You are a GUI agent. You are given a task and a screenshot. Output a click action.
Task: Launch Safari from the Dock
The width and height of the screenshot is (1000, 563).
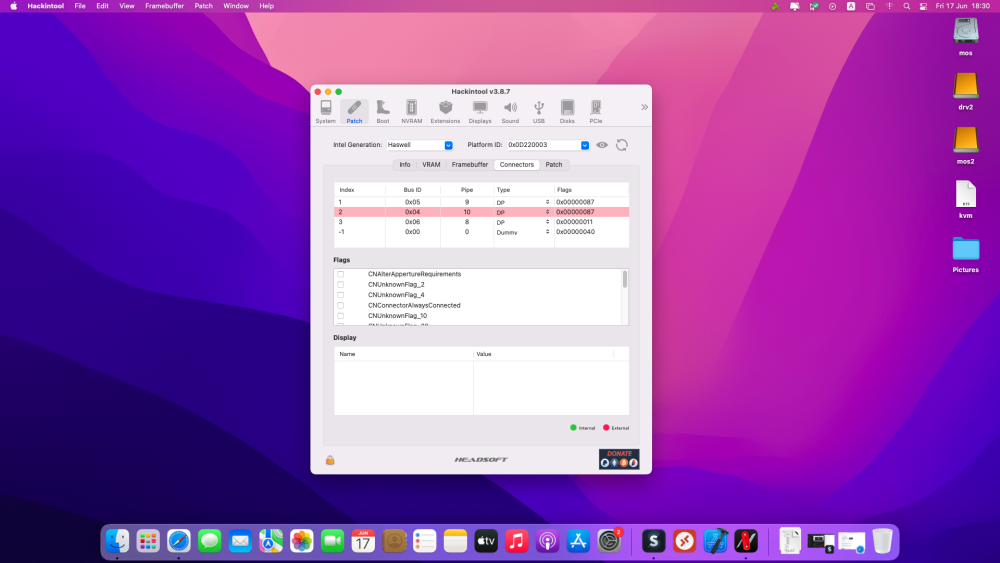(x=179, y=541)
